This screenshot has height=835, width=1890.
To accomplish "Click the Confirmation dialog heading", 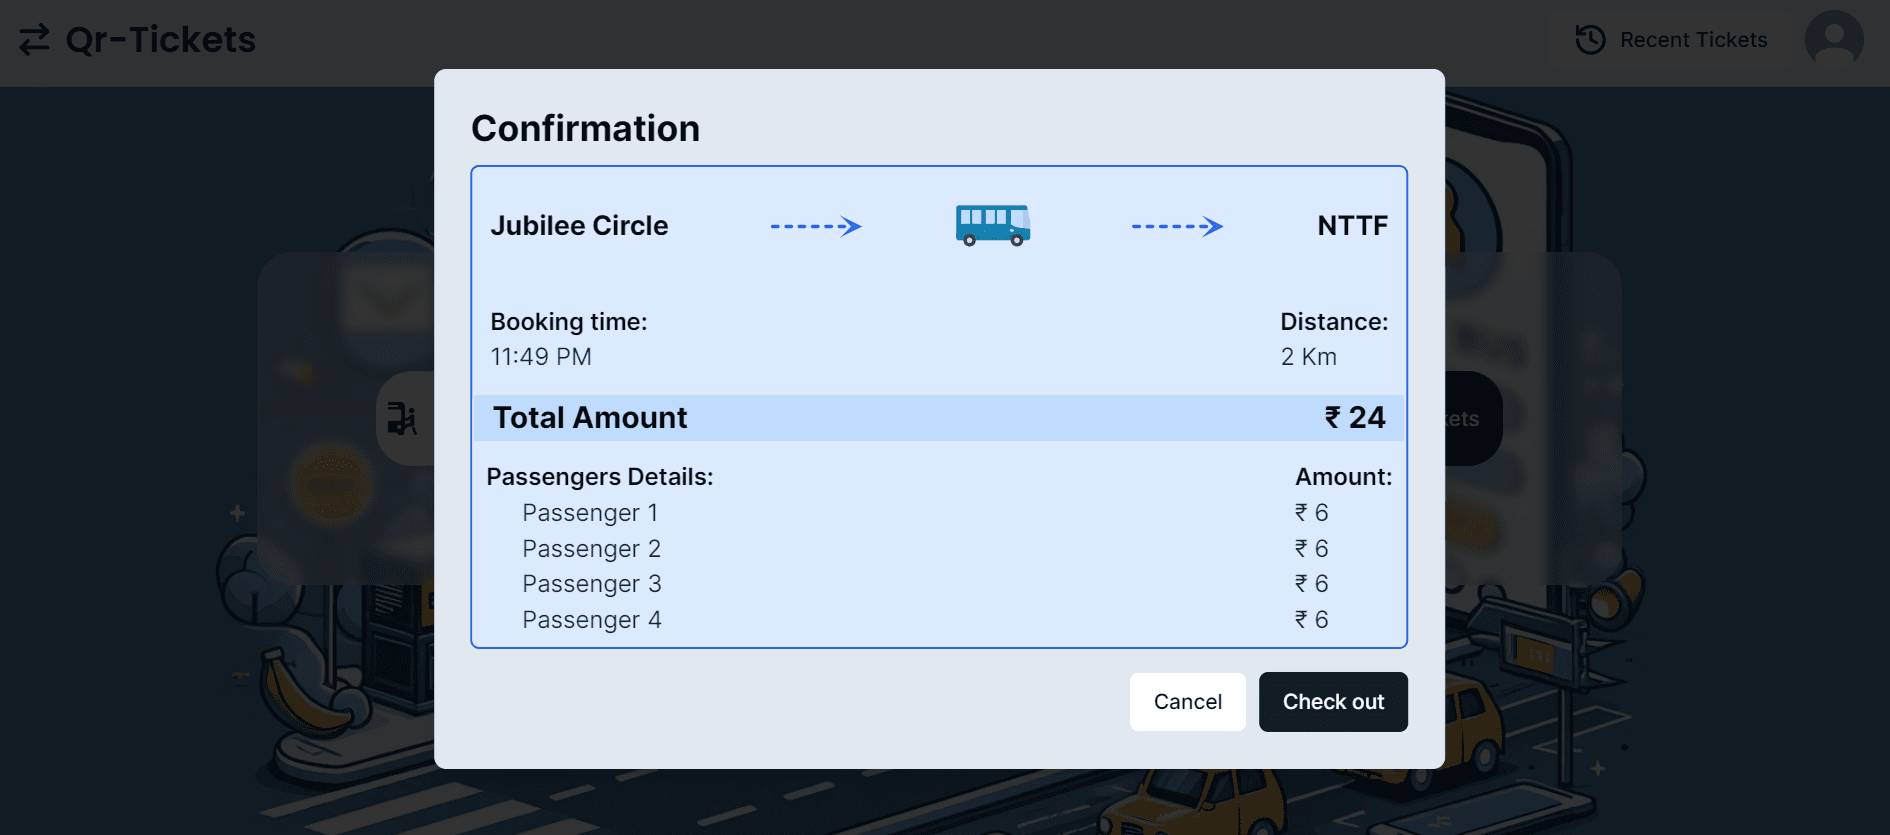I will (x=585, y=129).
